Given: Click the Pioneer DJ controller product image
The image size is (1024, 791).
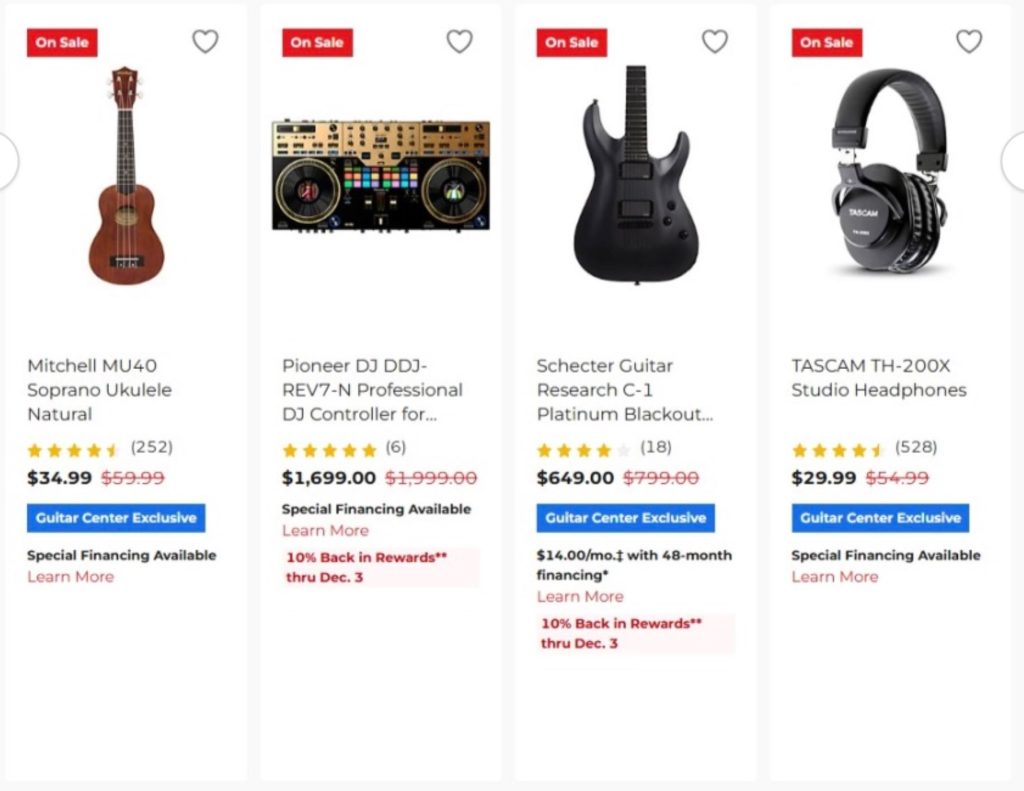Looking at the screenshot, I should pos(380,175).
